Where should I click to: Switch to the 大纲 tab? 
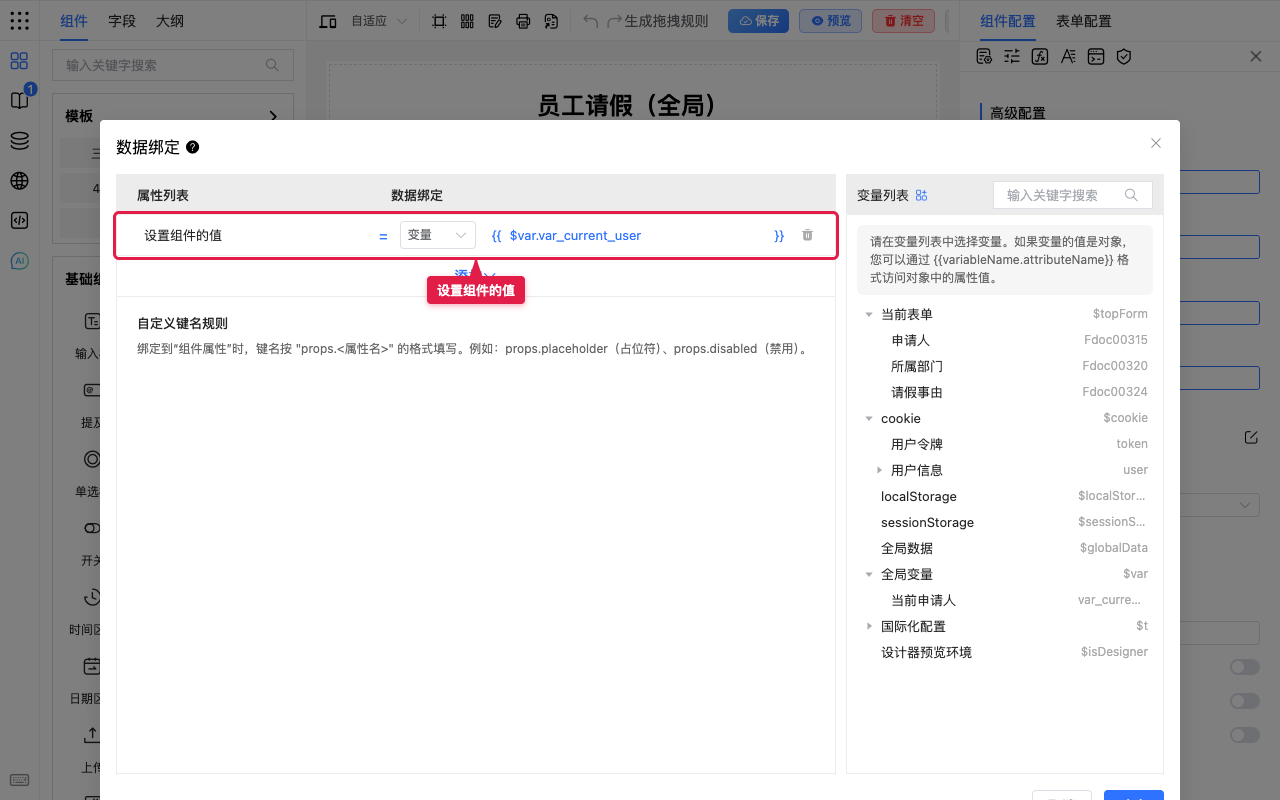point(170,21)
